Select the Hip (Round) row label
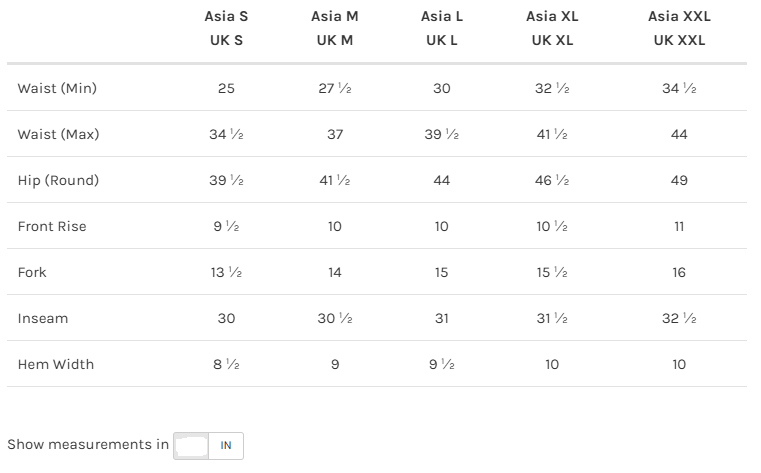Image resolution: width=761 pixels, height=473 pixels. click(58, 180)
